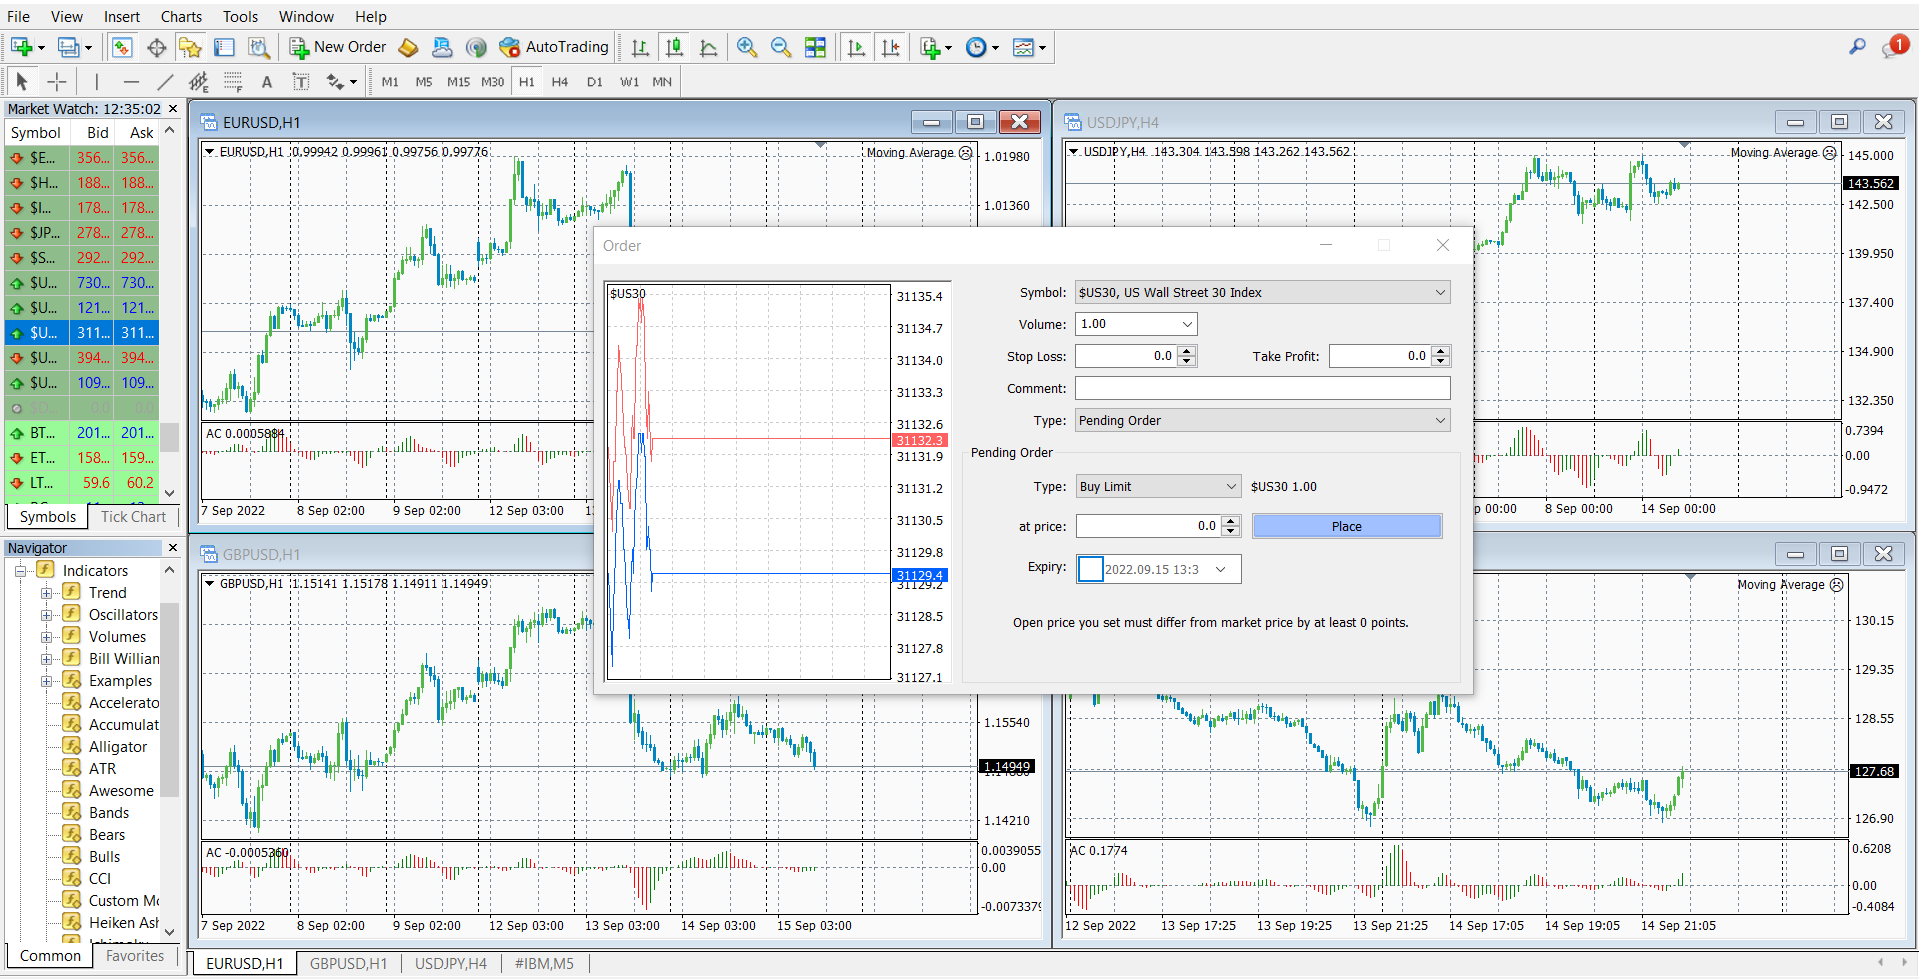Switch timeframe to D1
This screenshot has height=979, width=1919.
[595, 82]
